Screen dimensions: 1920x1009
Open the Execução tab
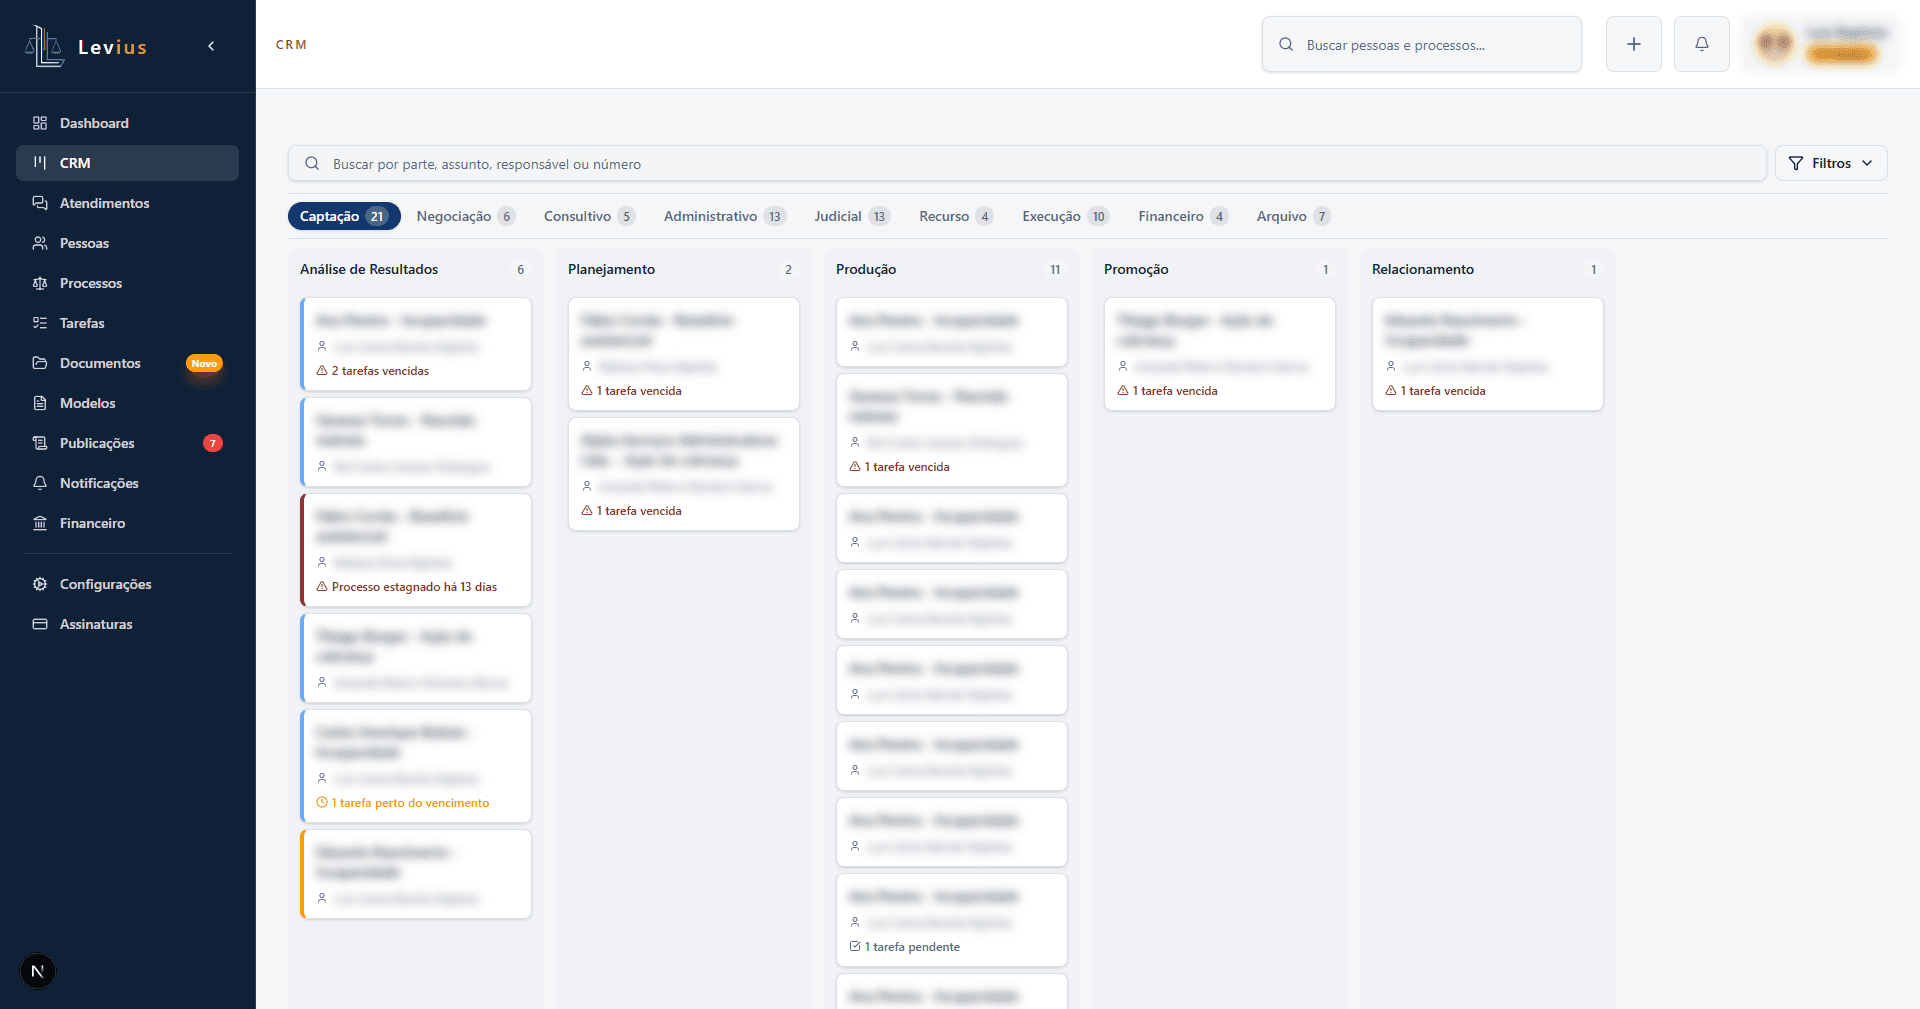tap(1066, 216)
